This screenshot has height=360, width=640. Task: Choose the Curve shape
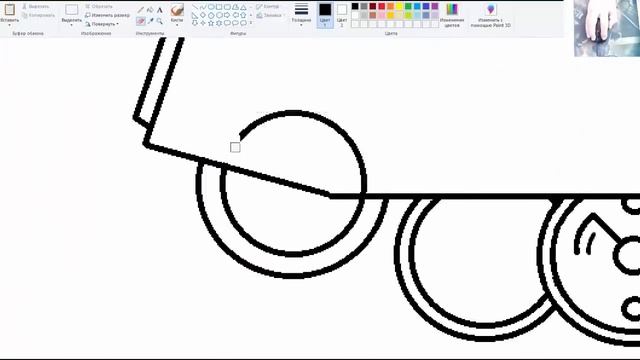[203, 7]
